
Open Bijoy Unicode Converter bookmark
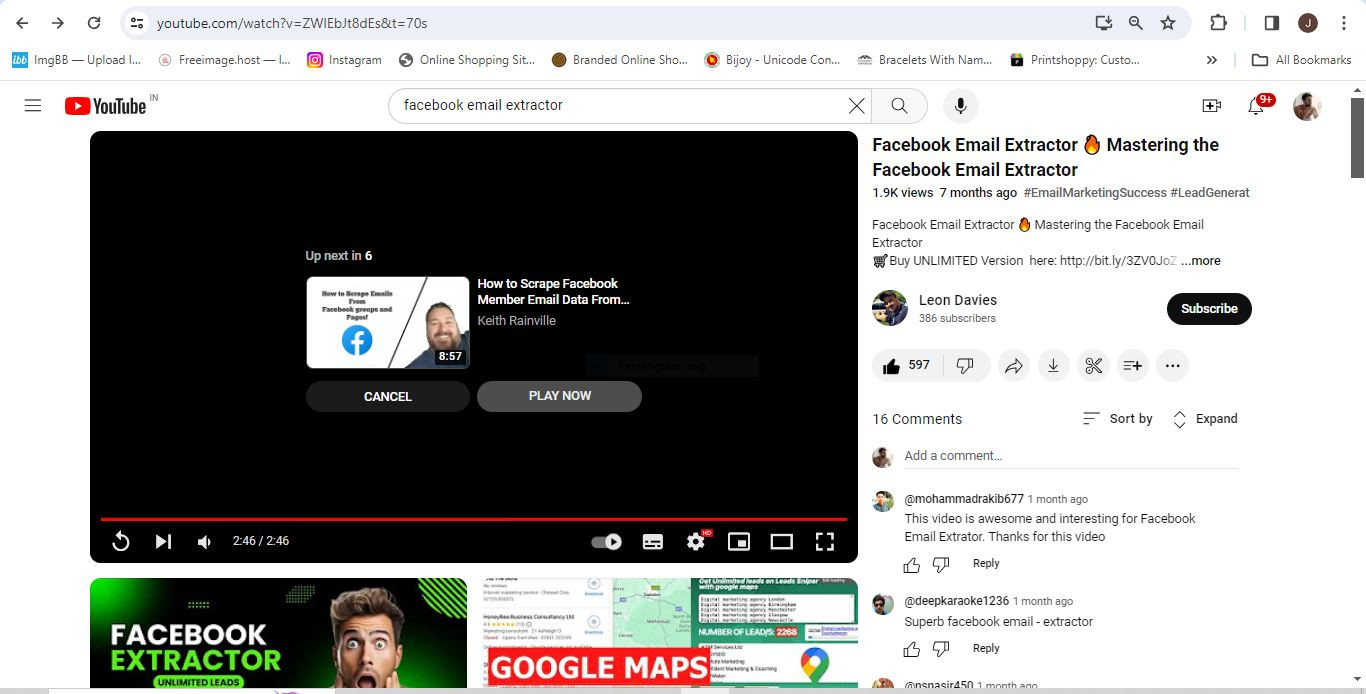[772, 60]
